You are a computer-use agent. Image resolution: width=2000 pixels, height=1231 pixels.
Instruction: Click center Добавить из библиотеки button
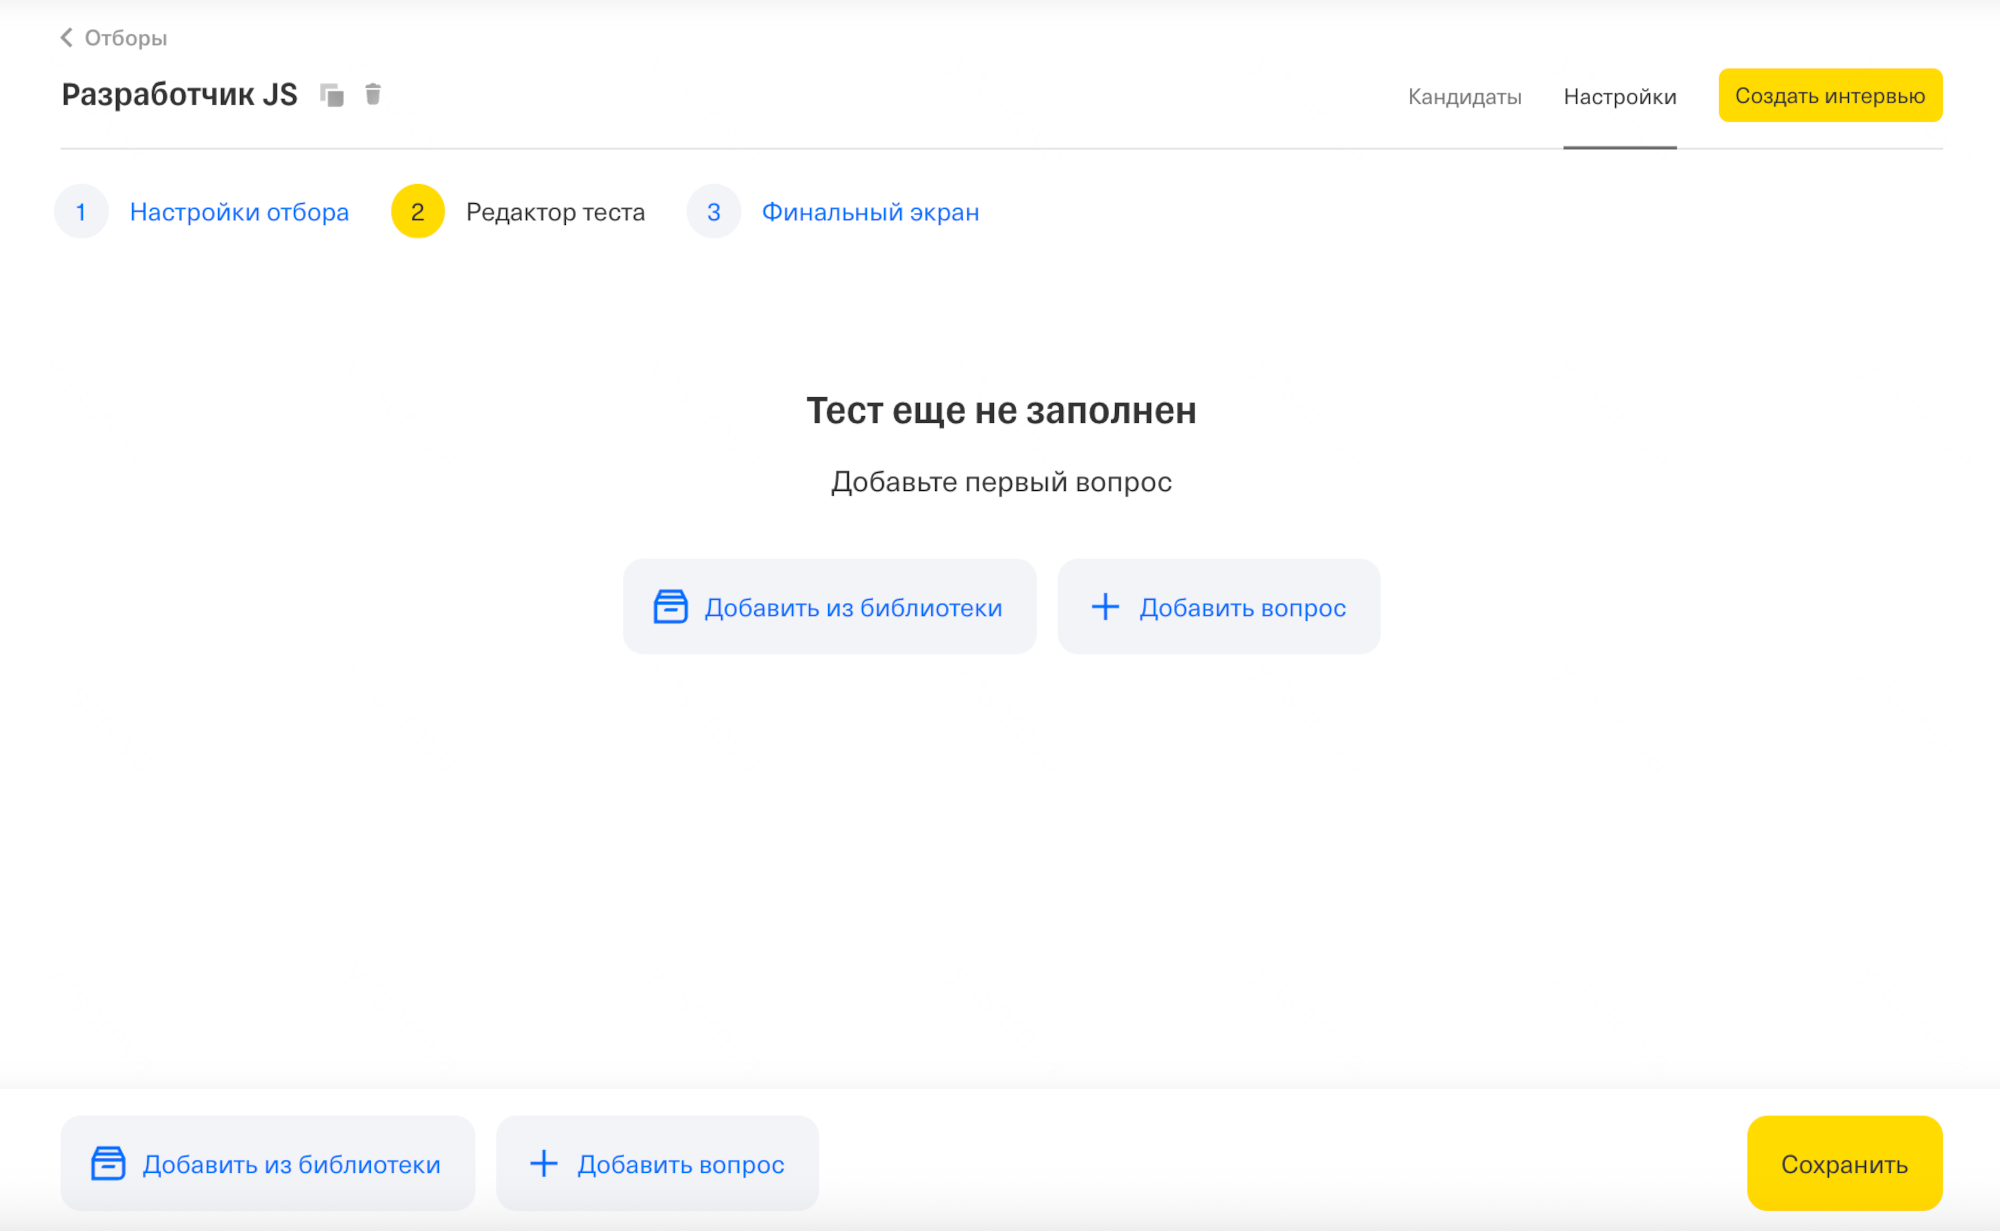(829, 607)
